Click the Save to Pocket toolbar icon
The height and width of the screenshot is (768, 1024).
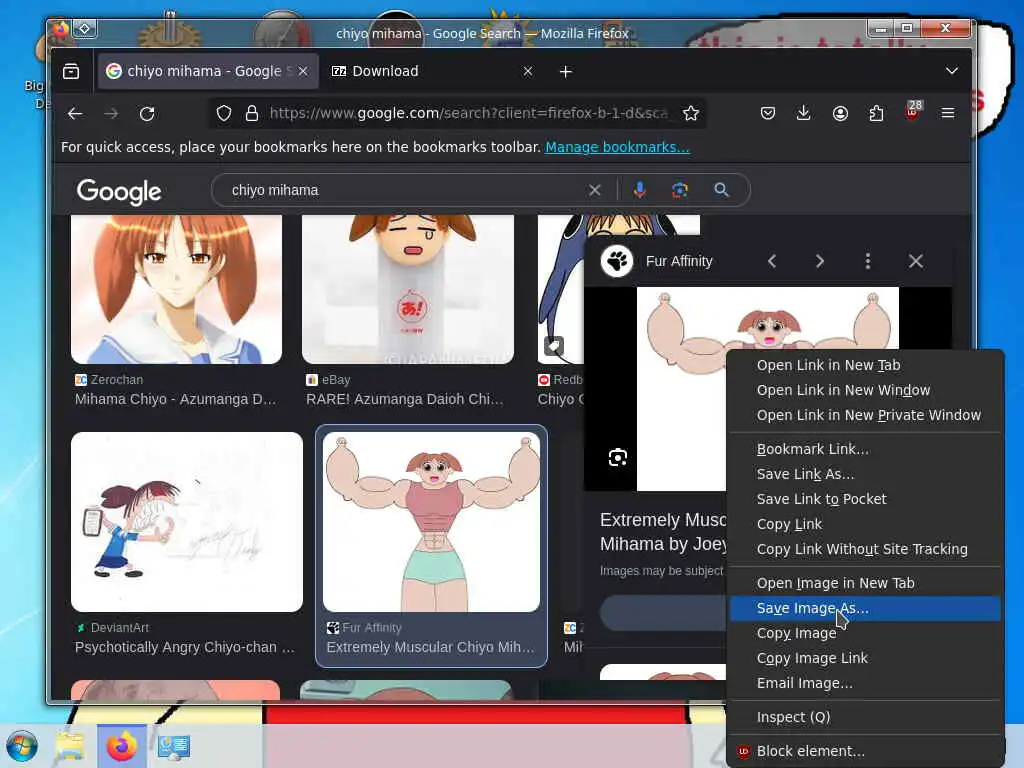click(x=768, y=114)
